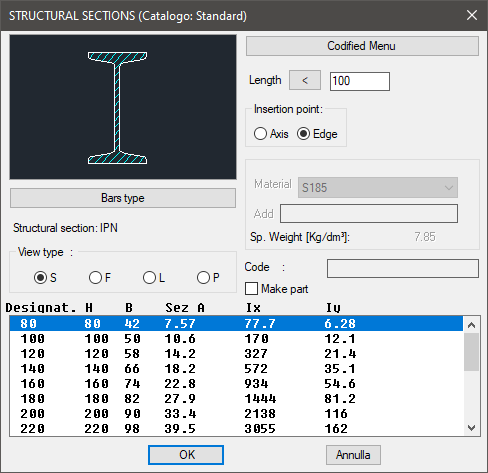Close the Structural Sections dialog
This screenshot has height=473, width=488.
click(472, 15)
